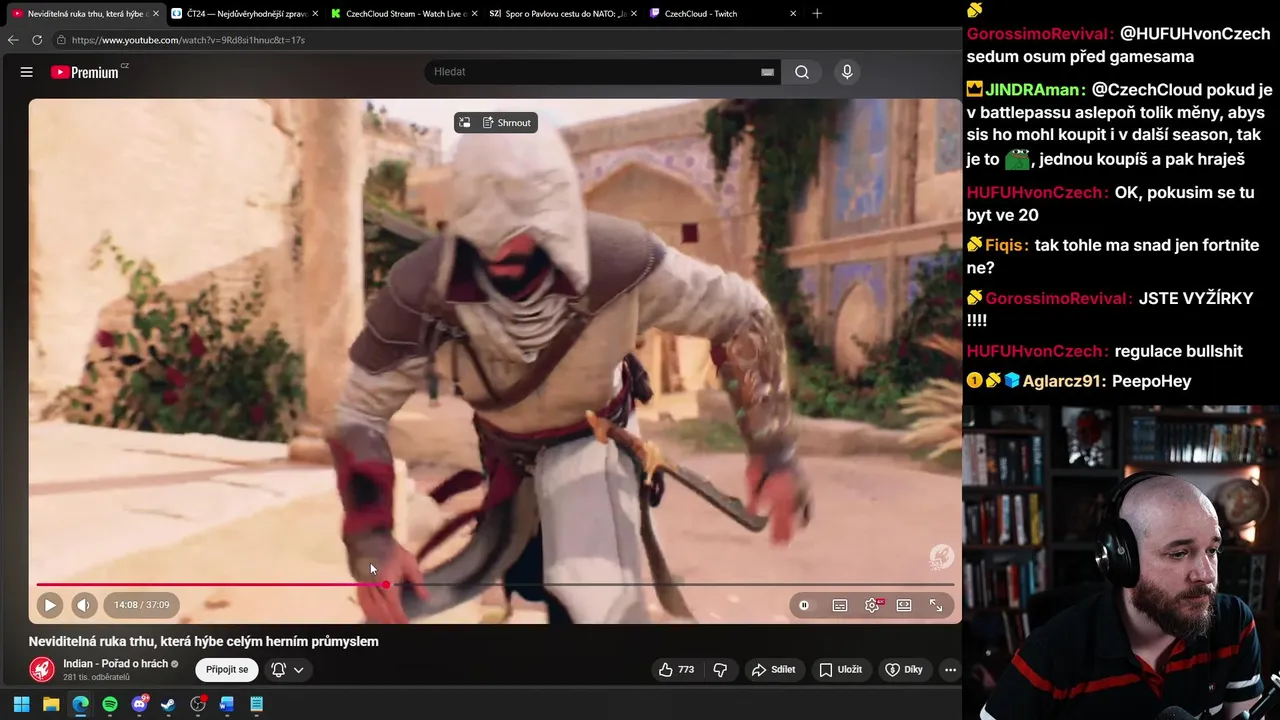Switch to the Spor o Pavlovu cestu tab
The image size is (1280, 720).
pyautogui.click(x=565, y=14)
